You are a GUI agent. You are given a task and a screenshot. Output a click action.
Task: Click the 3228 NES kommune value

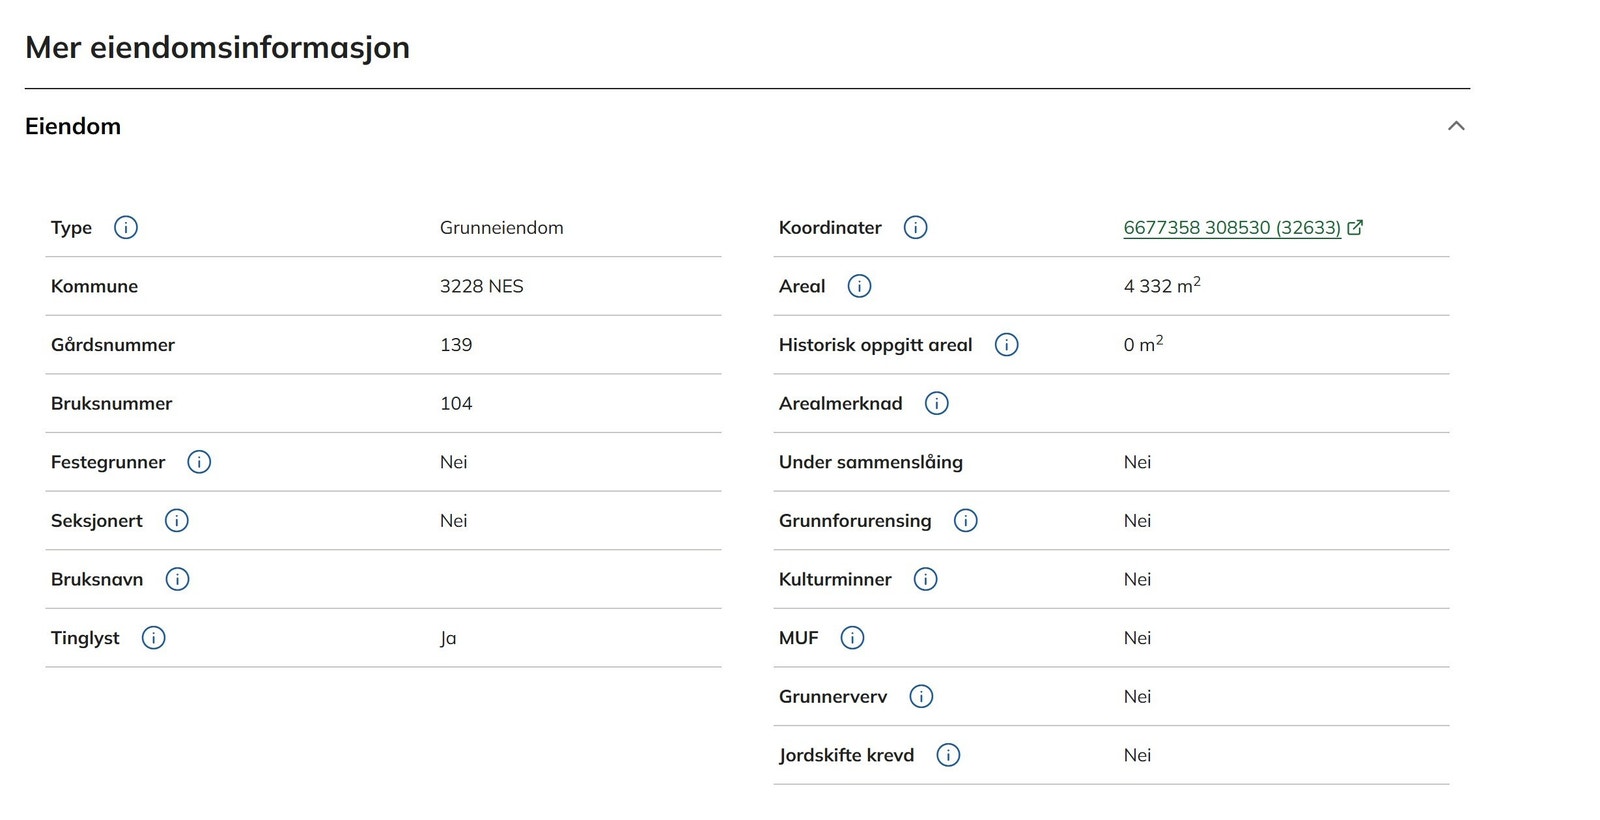[481, 287]
